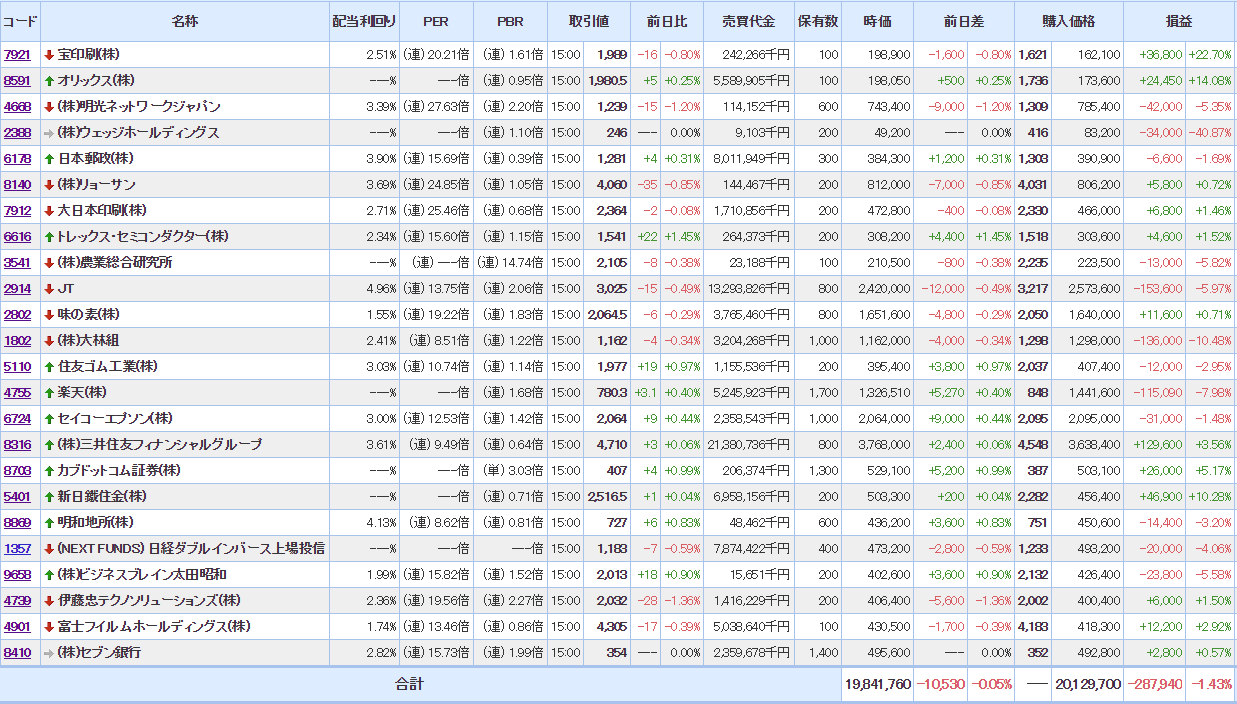This screenshot has width=1237, height=704.
Task: Click the 損益 column header
Action: click(x=1179, y=21)
